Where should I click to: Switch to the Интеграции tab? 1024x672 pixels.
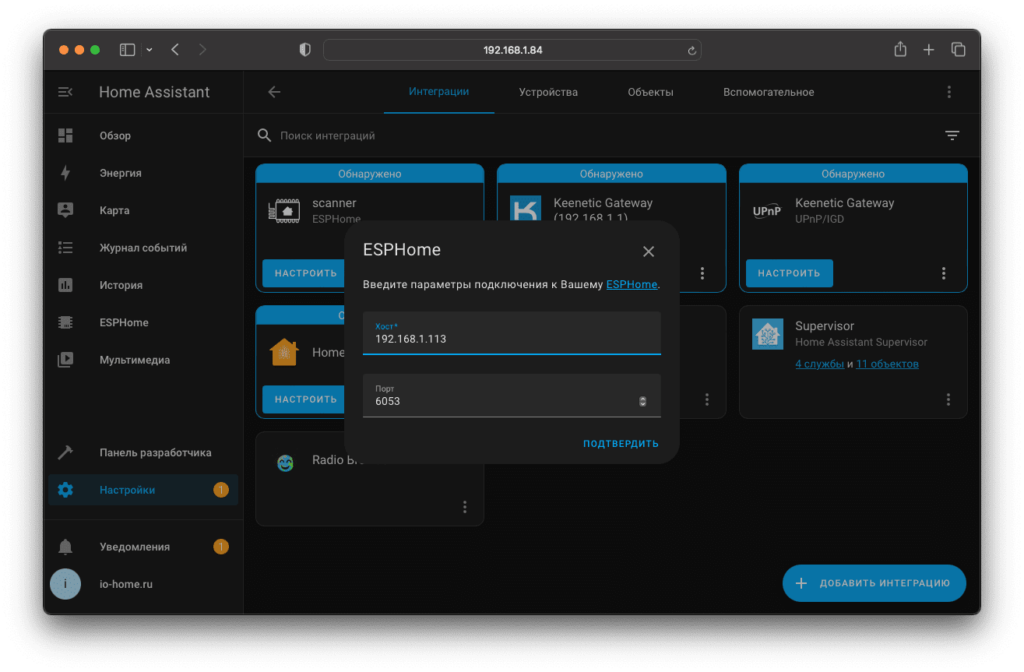click(x=439, y=91)
